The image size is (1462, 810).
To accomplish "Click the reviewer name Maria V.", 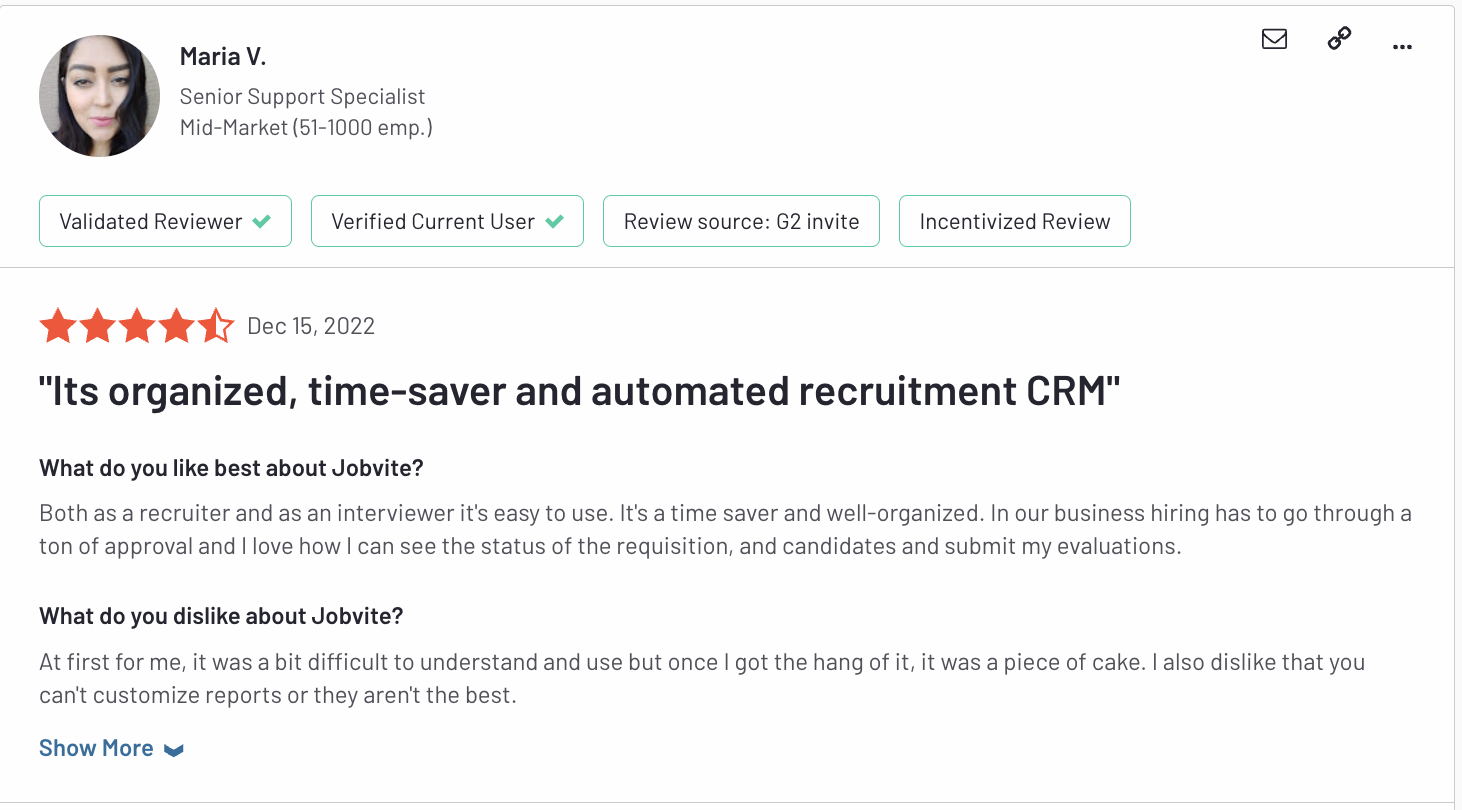I will coord(223,57).
